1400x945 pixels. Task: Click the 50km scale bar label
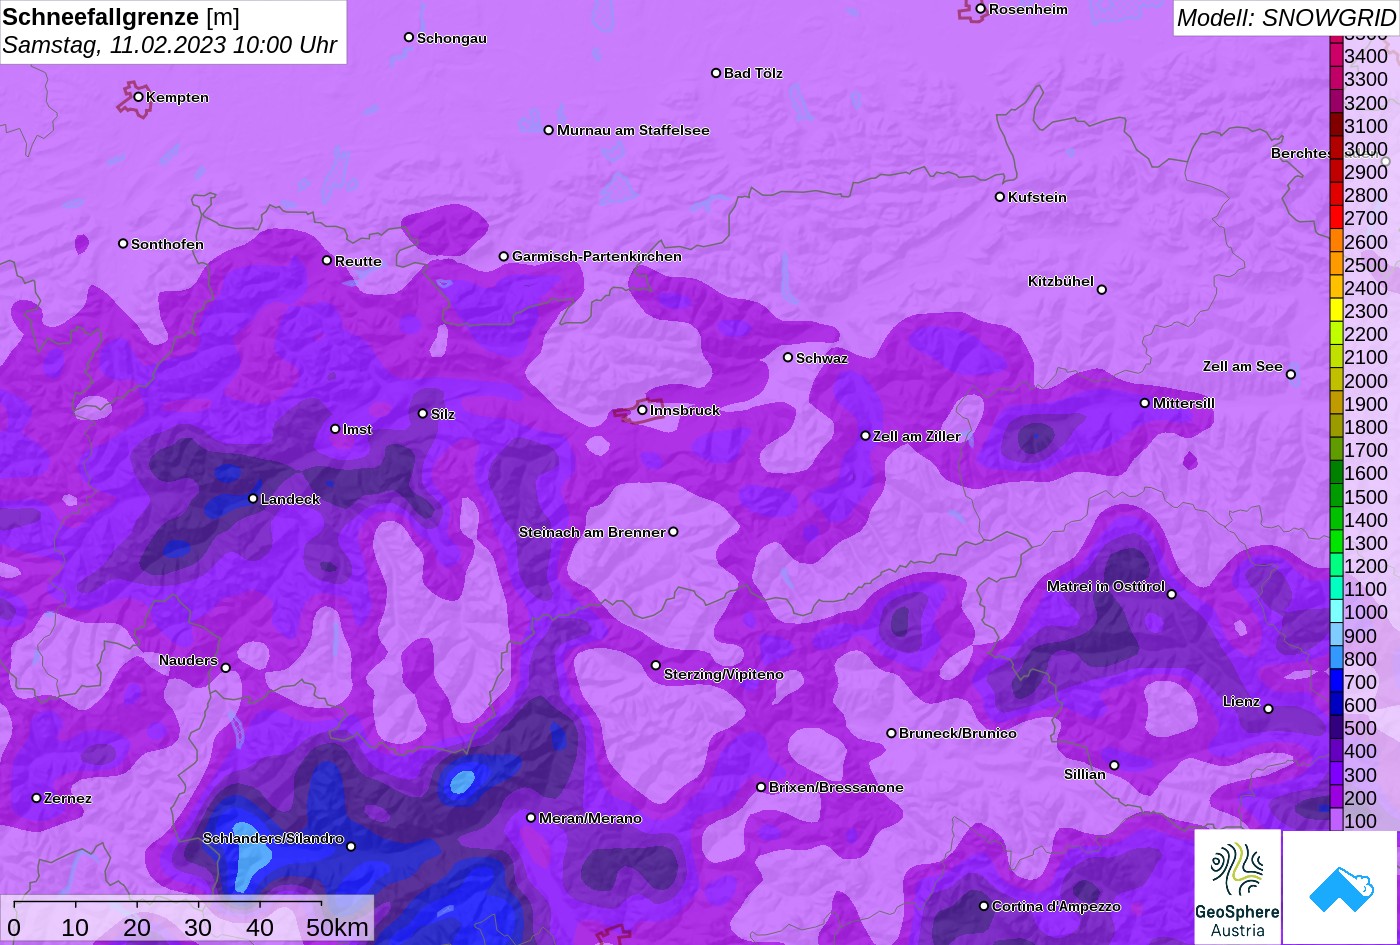pyautogui.click(x=337, y=927)
